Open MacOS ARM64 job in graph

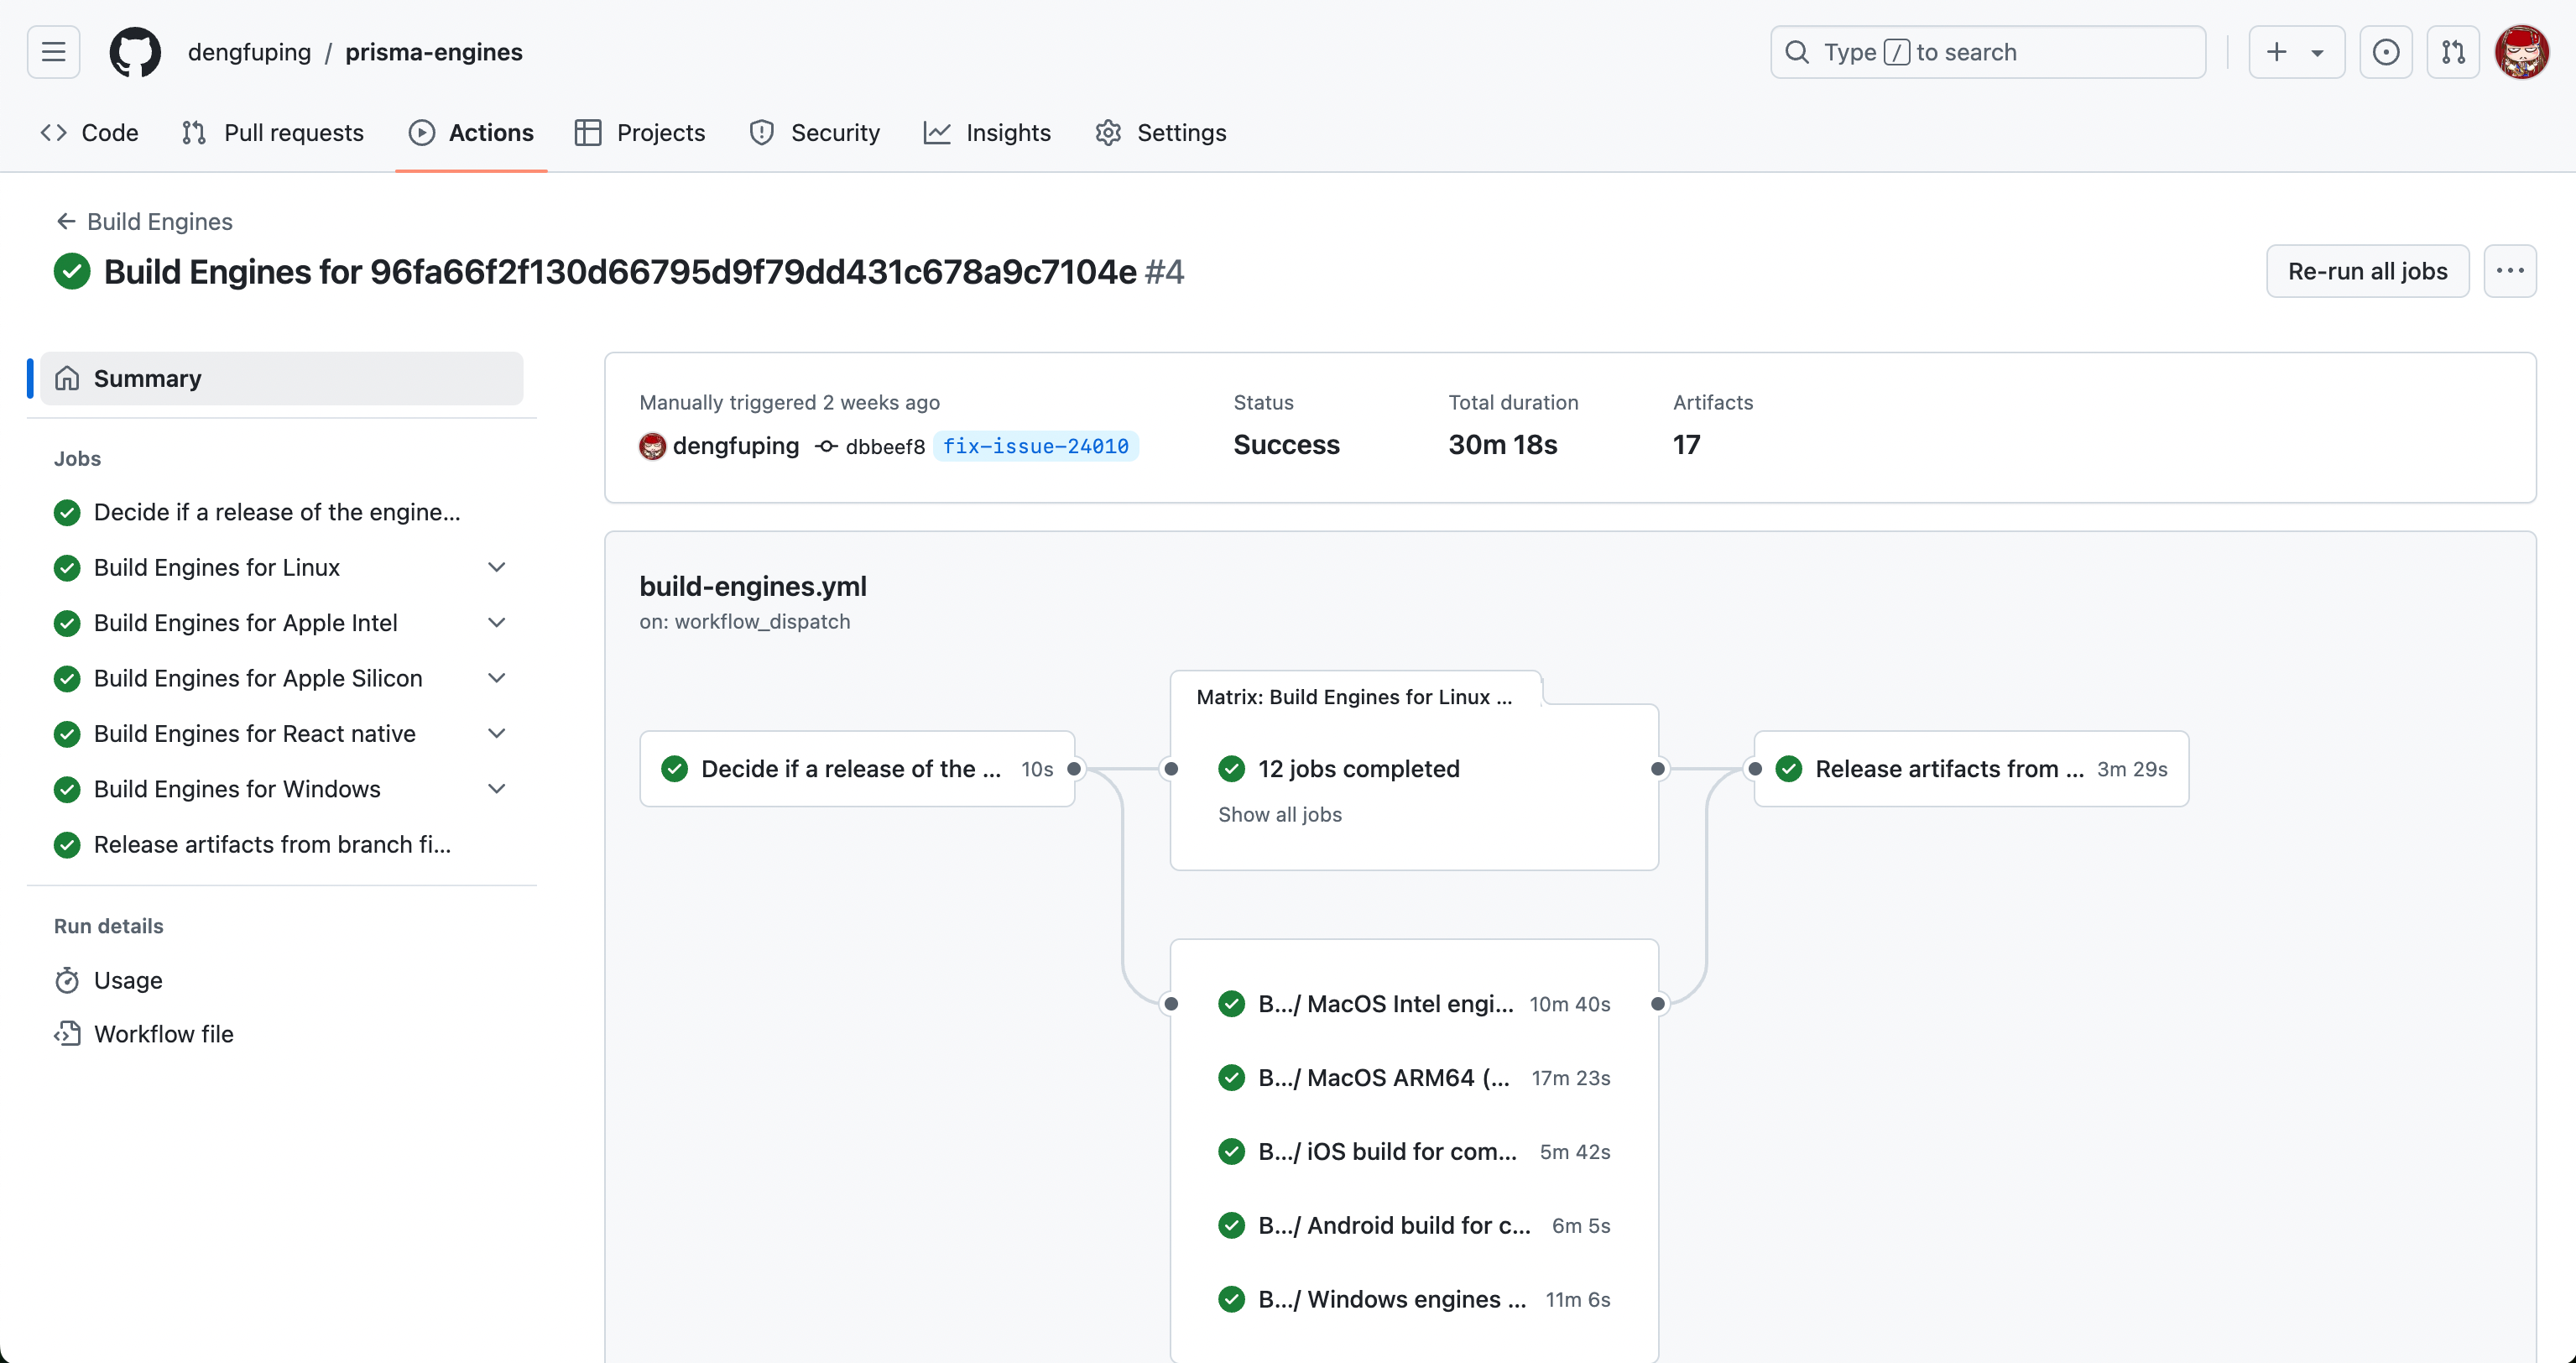(1414, 1077)
